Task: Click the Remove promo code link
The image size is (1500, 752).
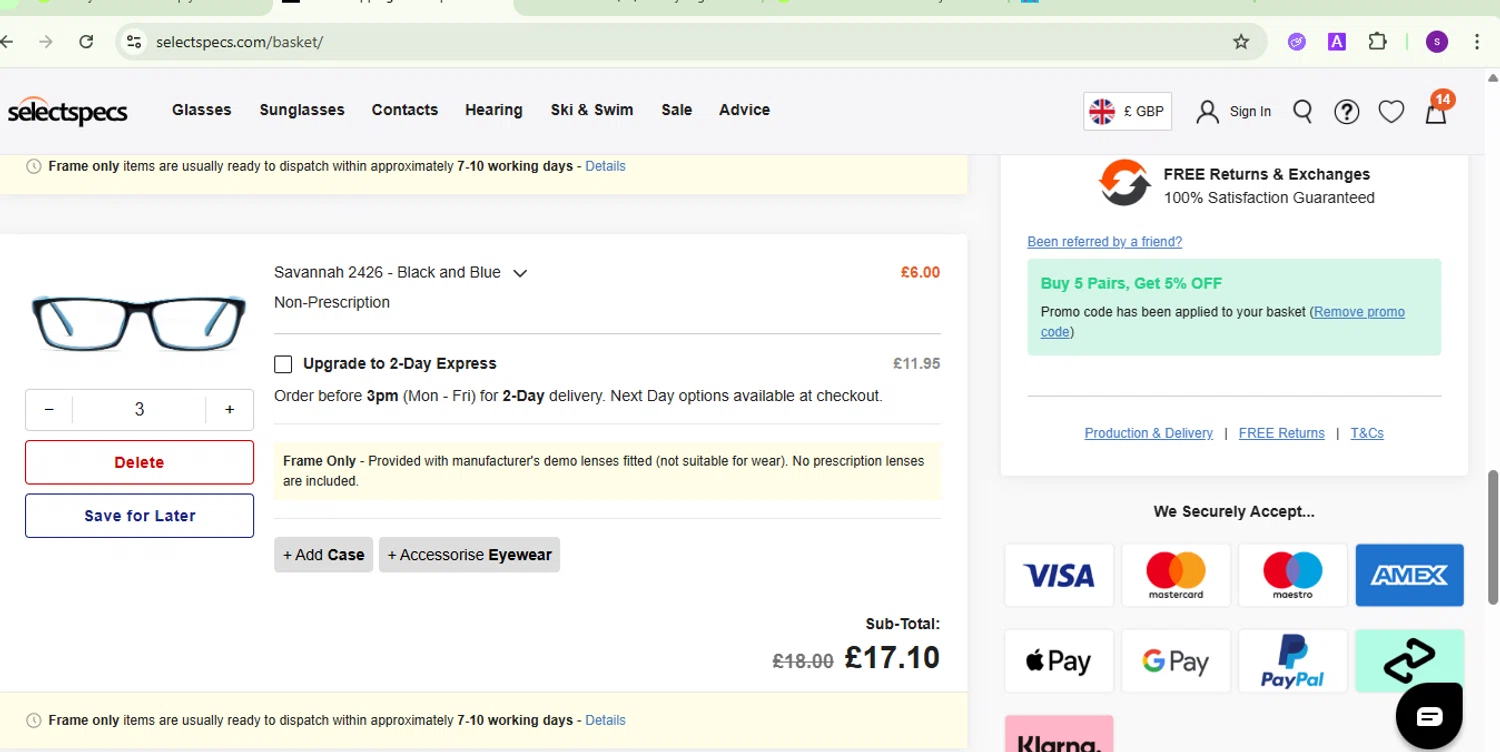Action: point(1359,312)
